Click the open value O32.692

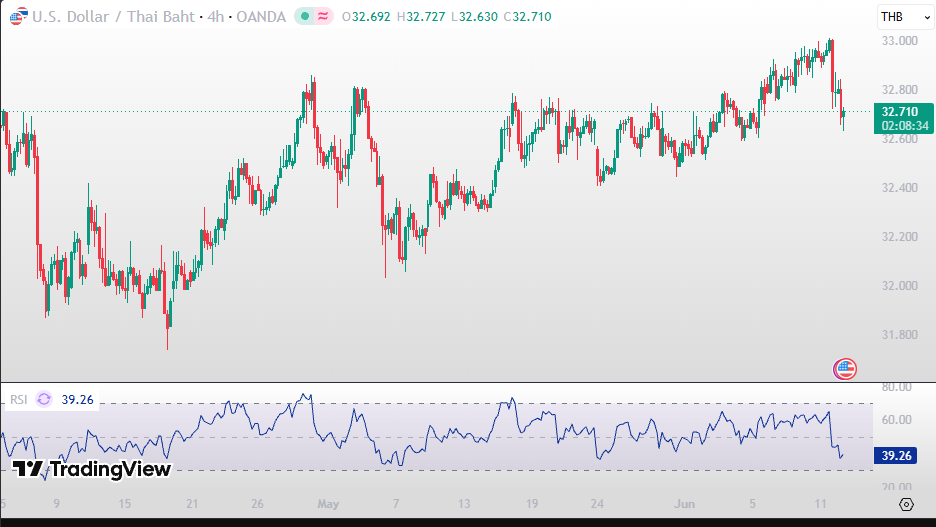coord(366,17)
